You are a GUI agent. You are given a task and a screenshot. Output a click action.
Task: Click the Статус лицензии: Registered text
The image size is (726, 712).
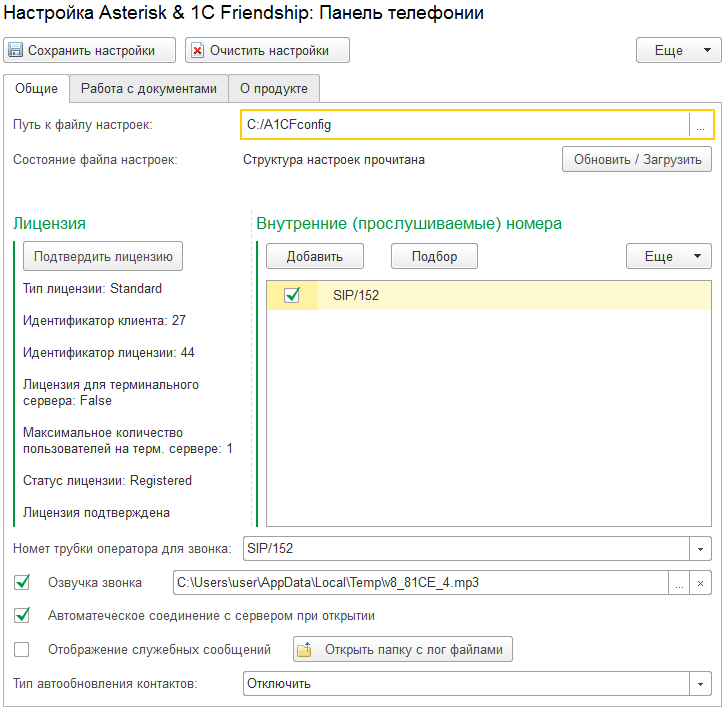tap(107, 481)
